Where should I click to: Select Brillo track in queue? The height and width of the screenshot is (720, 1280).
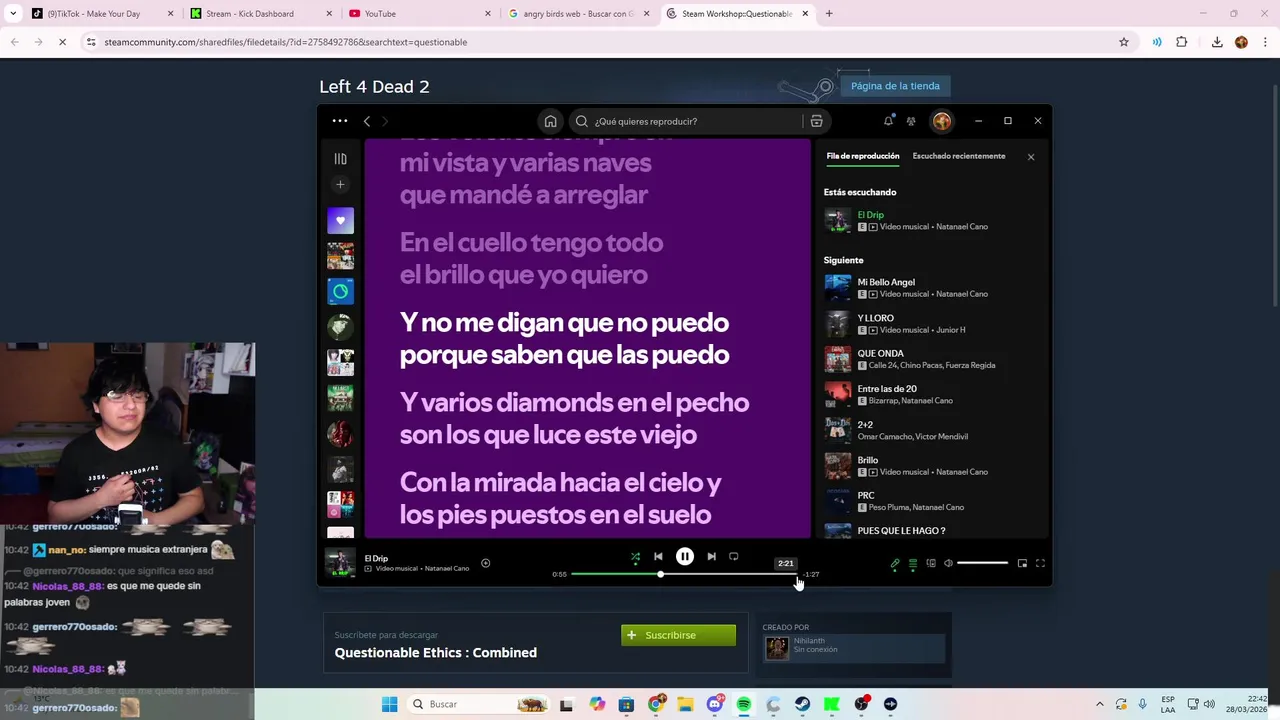[932, 466]
